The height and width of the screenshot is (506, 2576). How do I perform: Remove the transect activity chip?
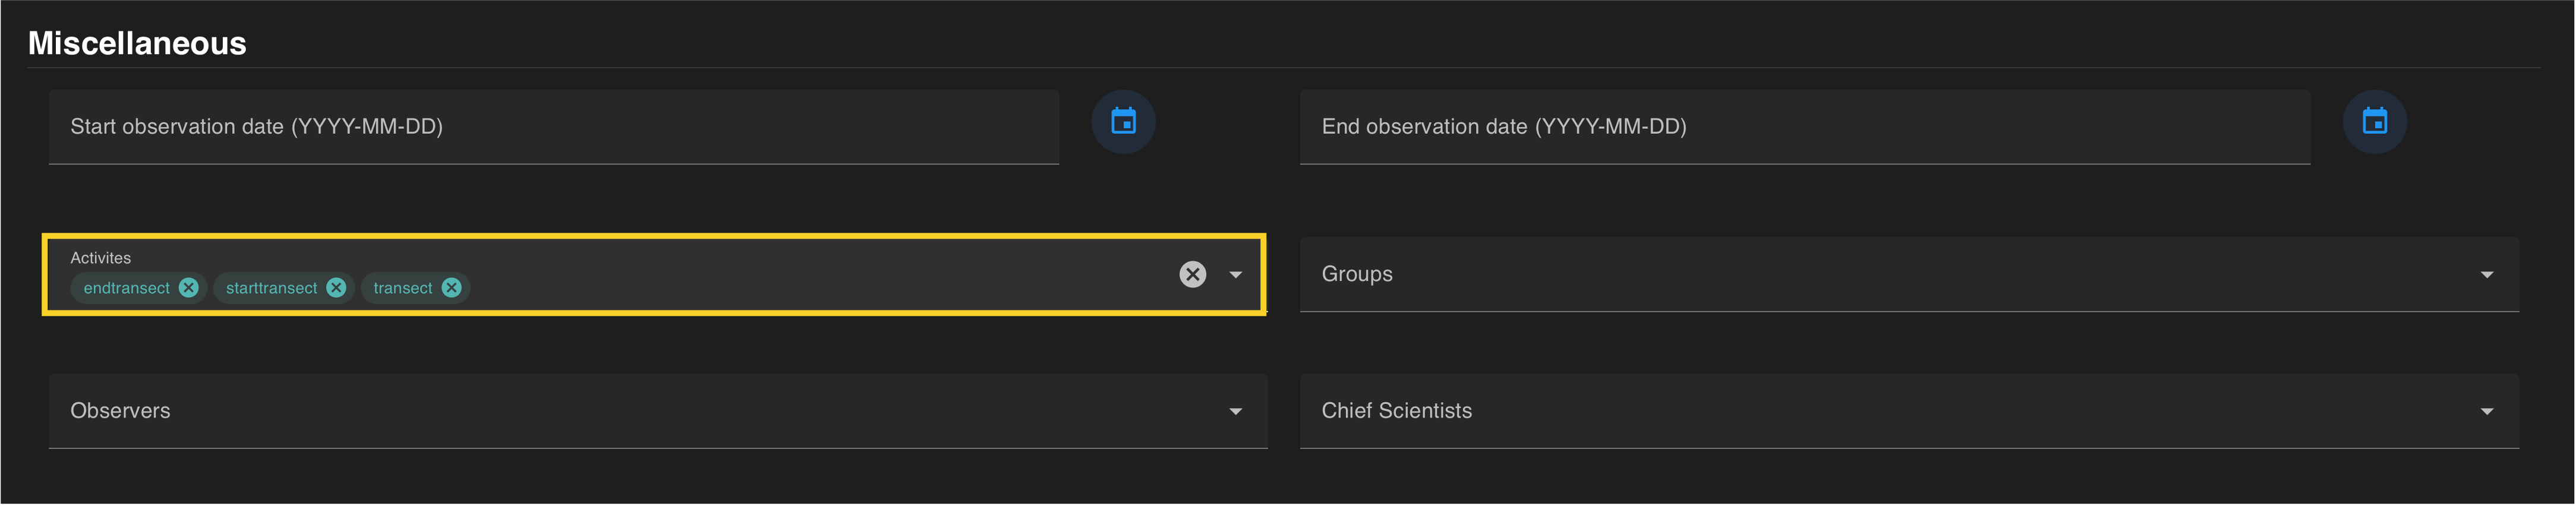452,288
